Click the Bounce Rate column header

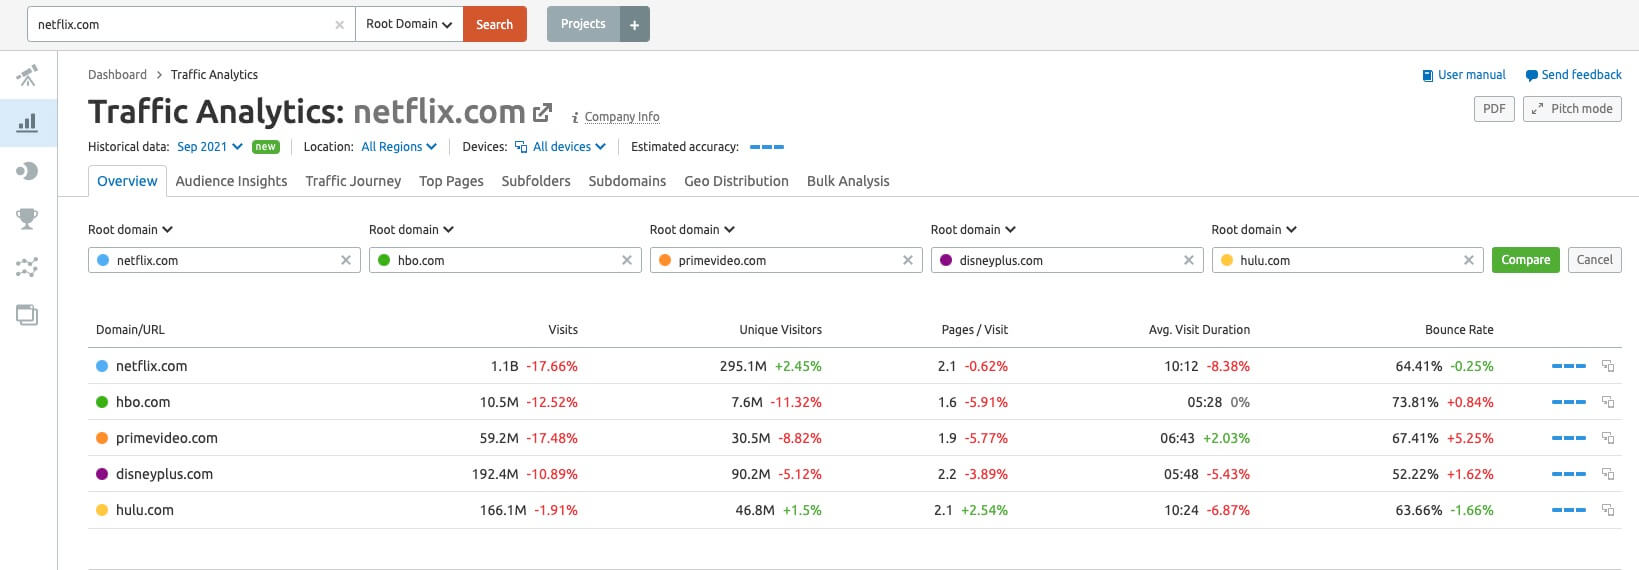1459,330
